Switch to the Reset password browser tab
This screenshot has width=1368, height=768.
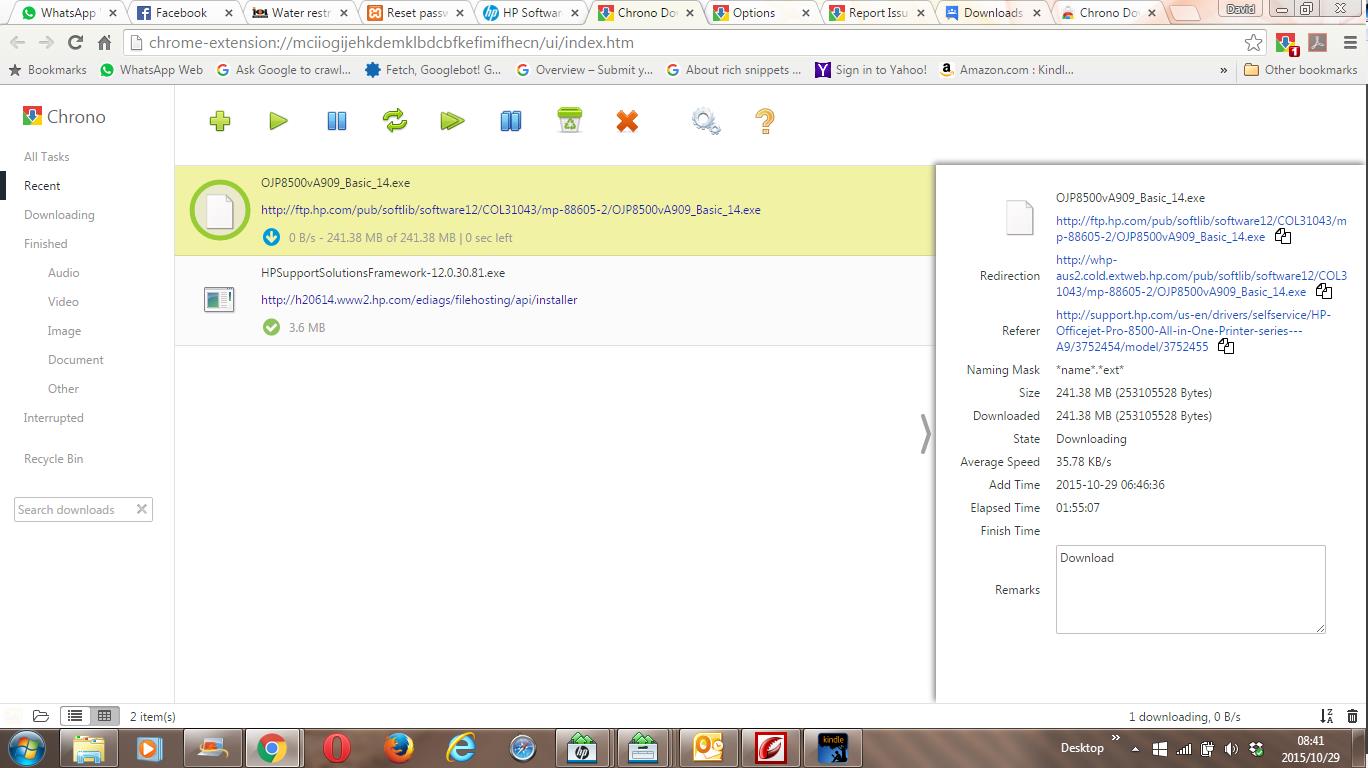click(x=416, y=13)
